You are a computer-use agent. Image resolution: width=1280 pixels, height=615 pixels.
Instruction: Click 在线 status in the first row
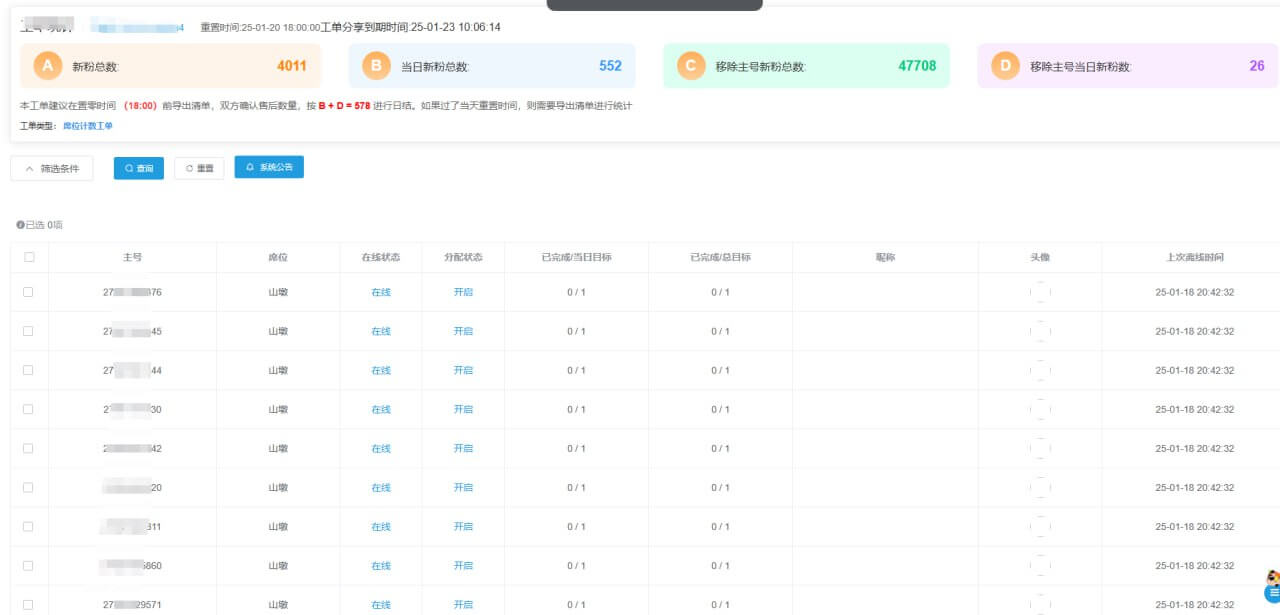381,292
